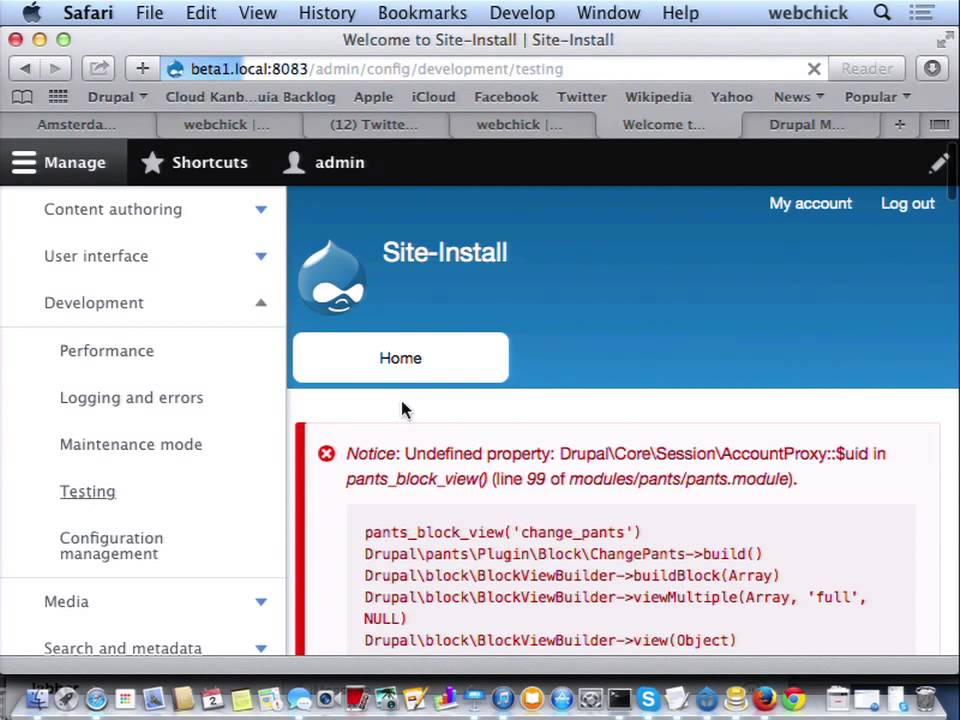
Task: Open the Apple menu
Action: coord(31,12)
